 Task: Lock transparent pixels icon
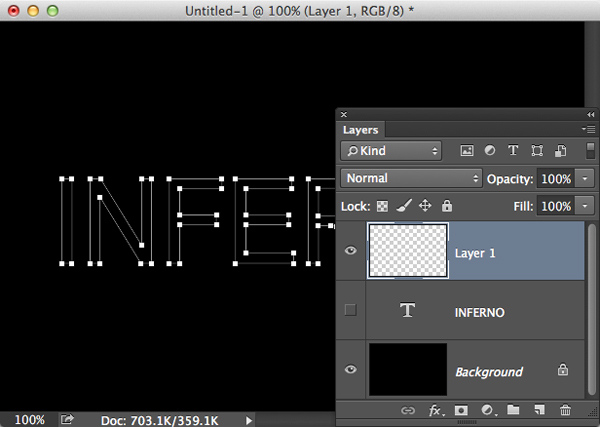[x=382, y=206]
